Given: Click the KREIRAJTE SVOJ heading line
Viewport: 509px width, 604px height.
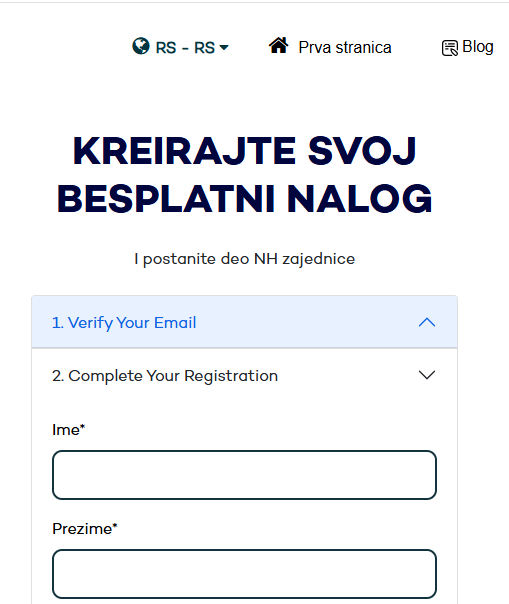Looking at the screenshot, I should pyautogui.click(x=245, y=151).
